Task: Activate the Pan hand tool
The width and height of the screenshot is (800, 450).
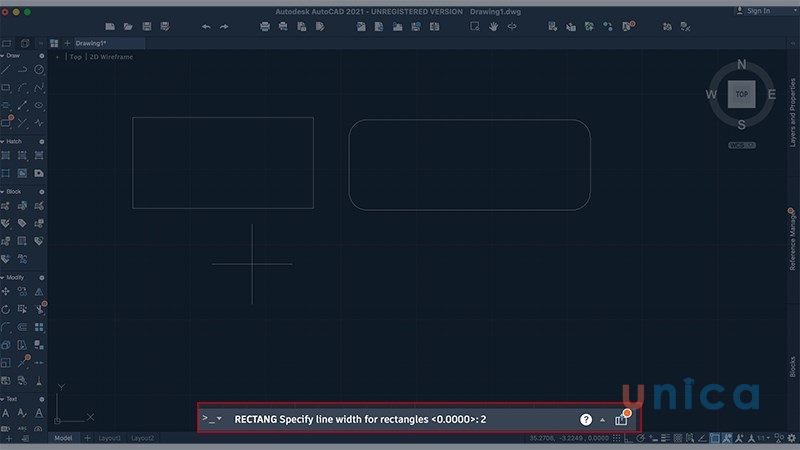Action: click(x=493, y=26)
